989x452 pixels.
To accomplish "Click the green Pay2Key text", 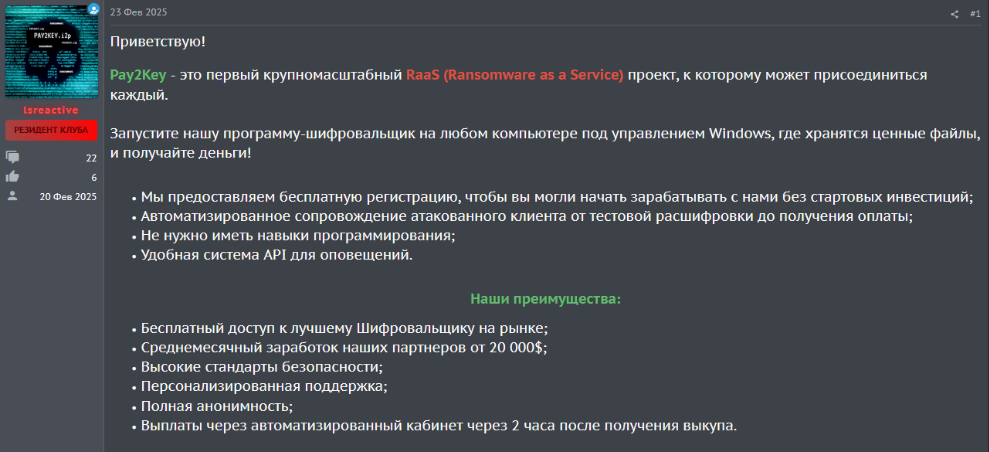I will (x=138, y=76).
